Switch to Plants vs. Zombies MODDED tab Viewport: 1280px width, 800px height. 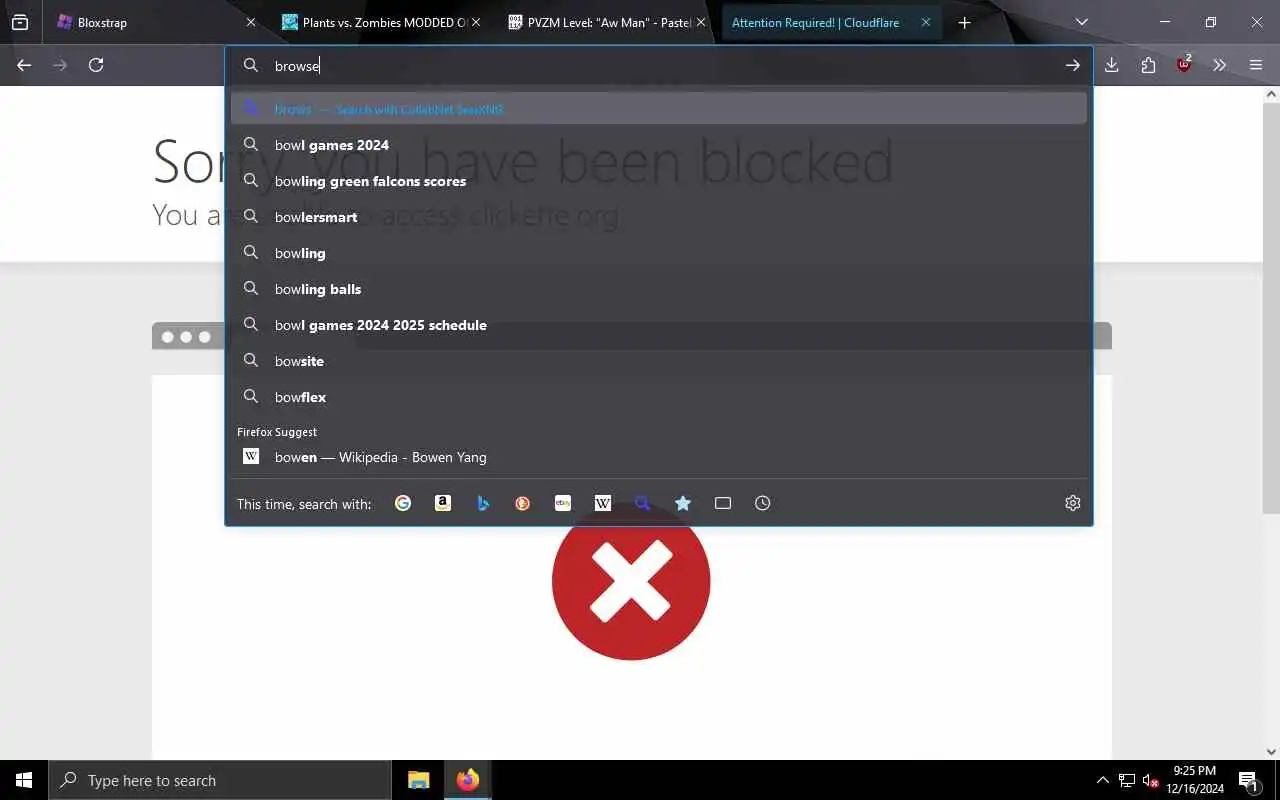click(x=380, y=22)
